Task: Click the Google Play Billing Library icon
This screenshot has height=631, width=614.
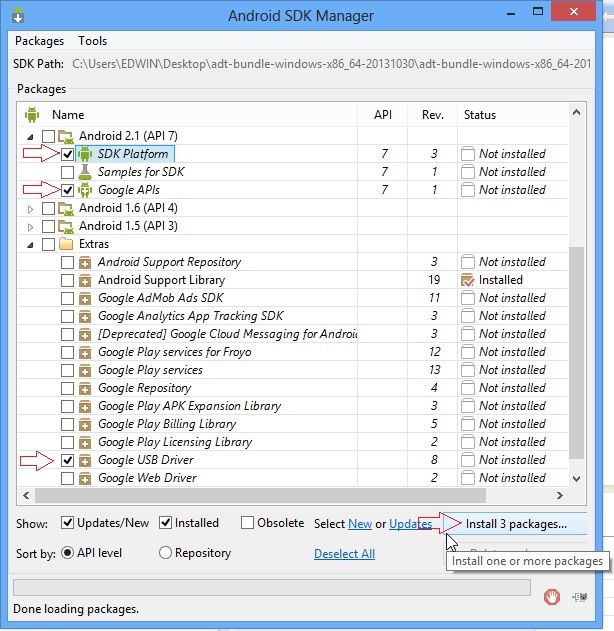Action: 84,425
